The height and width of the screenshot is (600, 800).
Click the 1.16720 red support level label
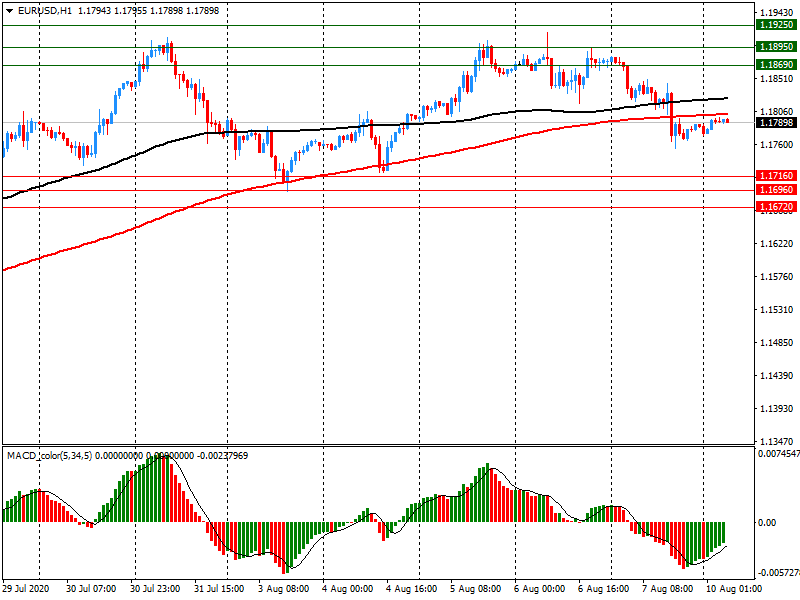pos(776,207)
